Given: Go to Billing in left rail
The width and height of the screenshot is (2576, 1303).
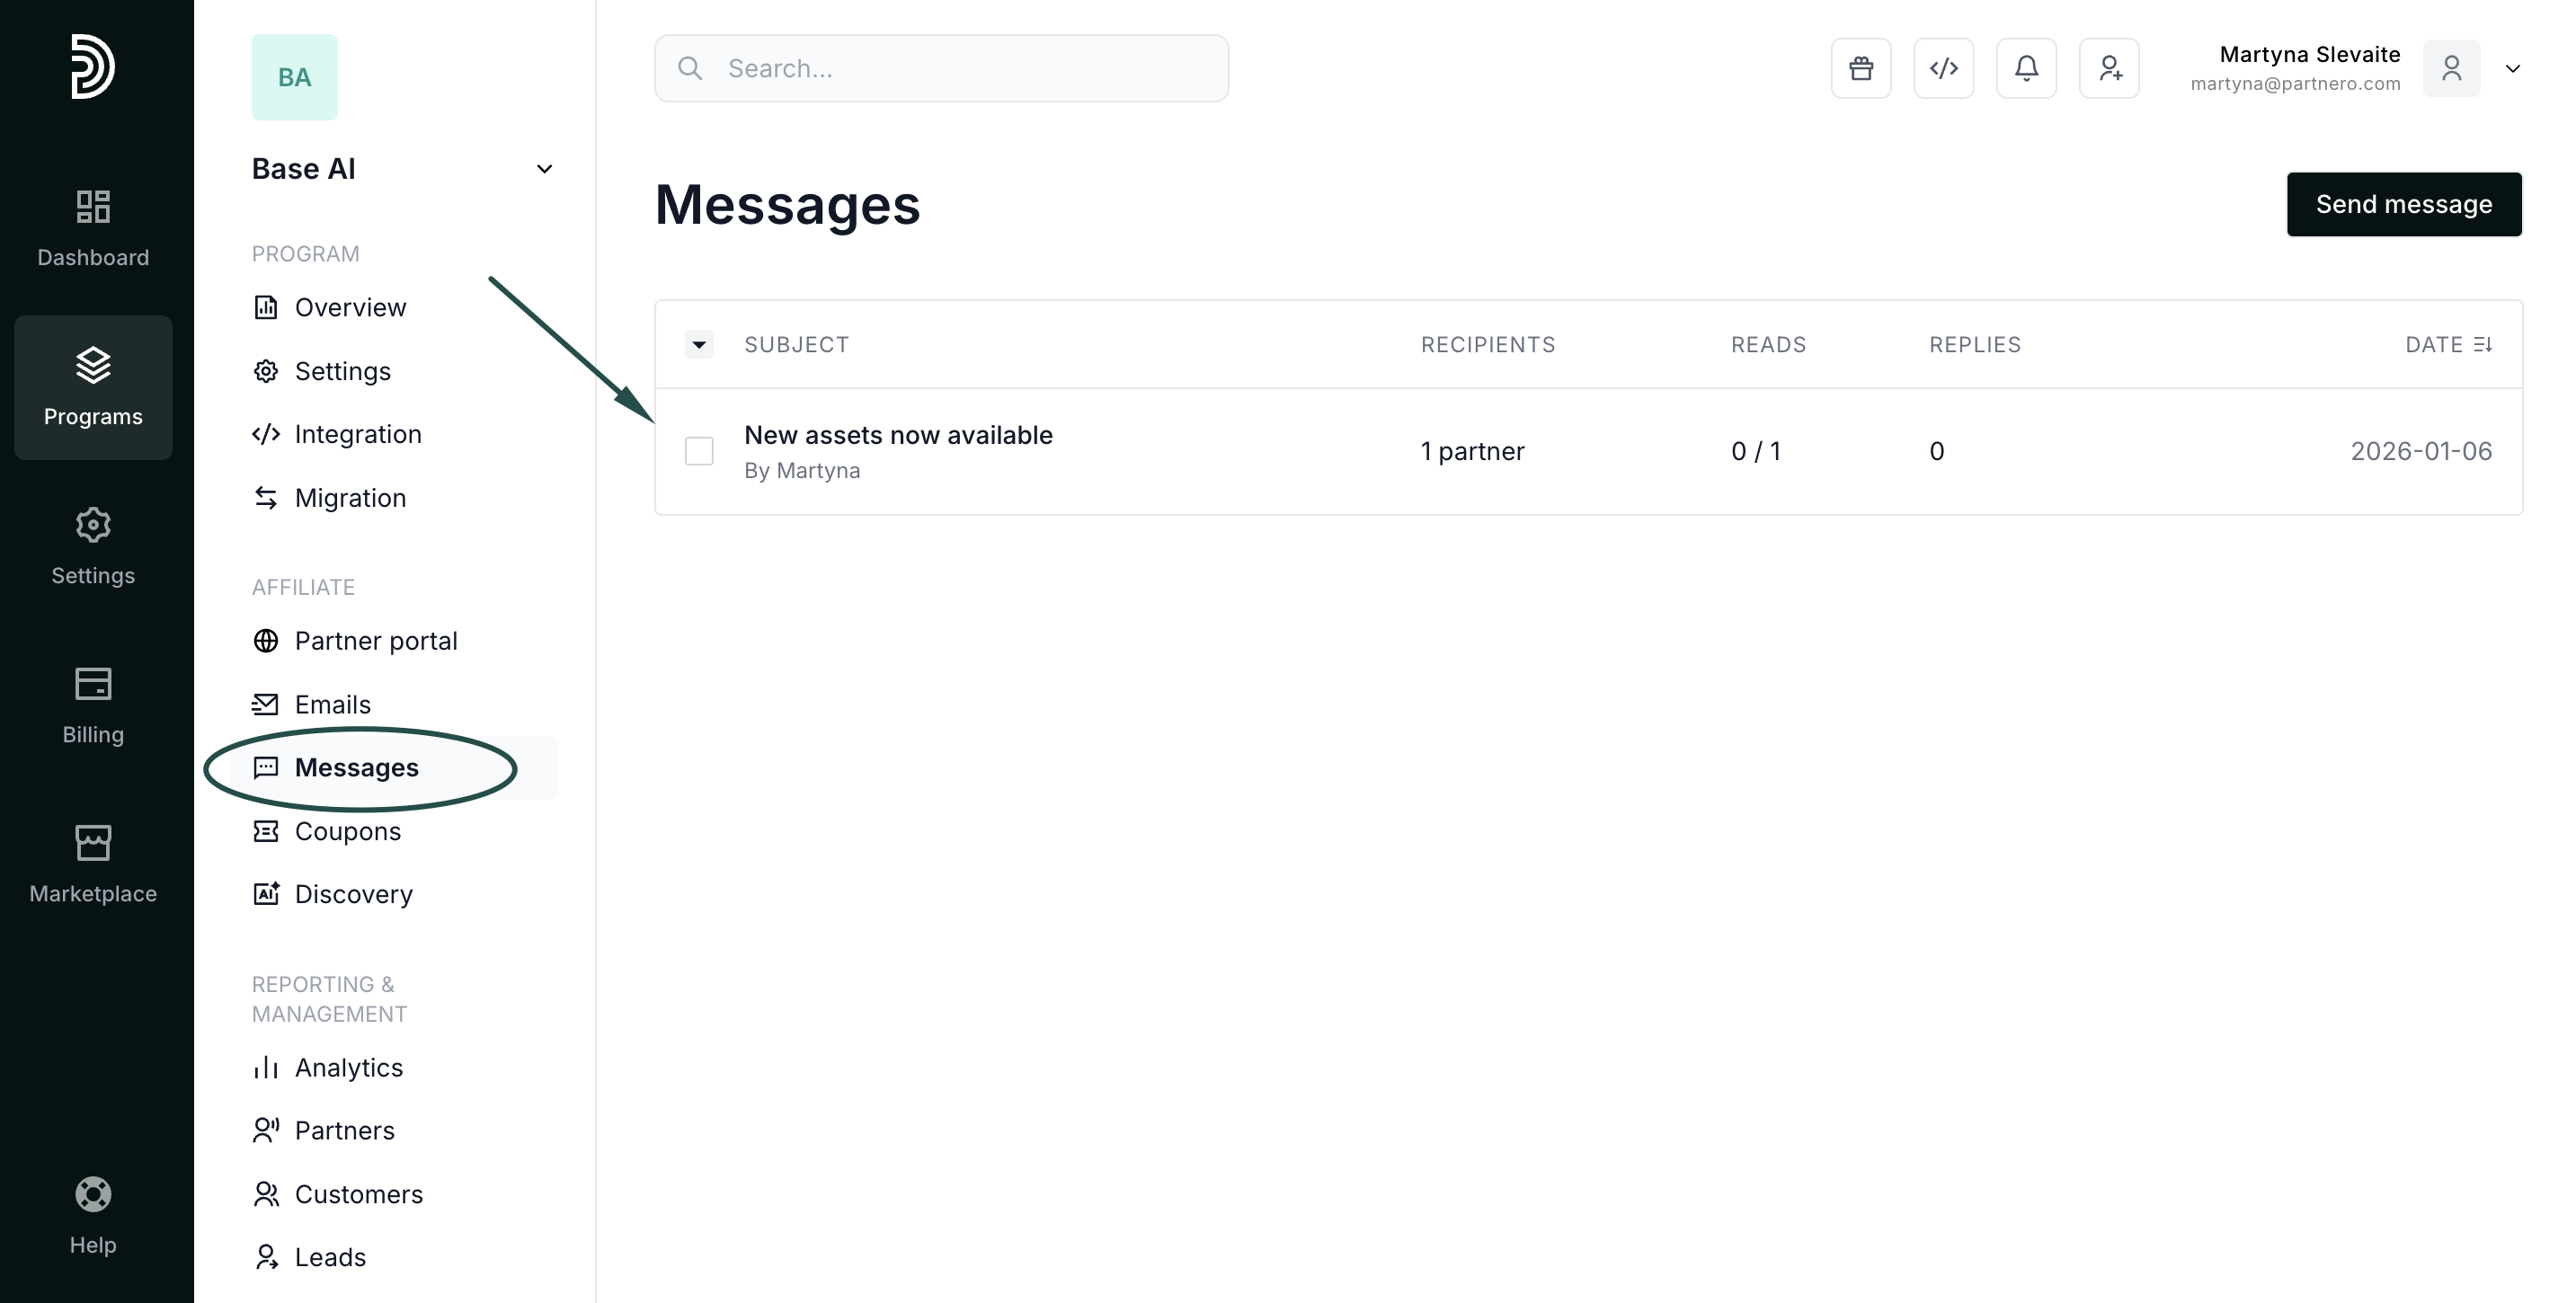Looking at the screenshot, I should pos(93,705).
